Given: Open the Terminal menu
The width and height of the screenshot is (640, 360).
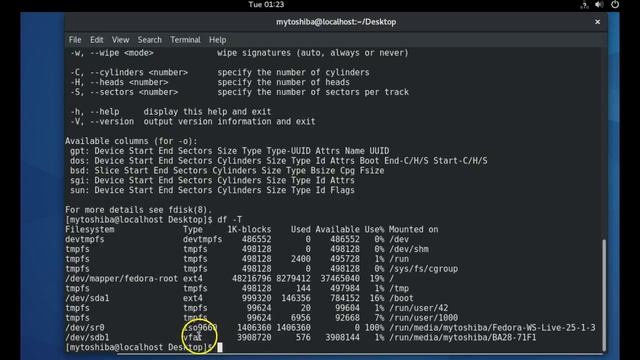Looking at the screenshot, I should click(x=185, y=40).
